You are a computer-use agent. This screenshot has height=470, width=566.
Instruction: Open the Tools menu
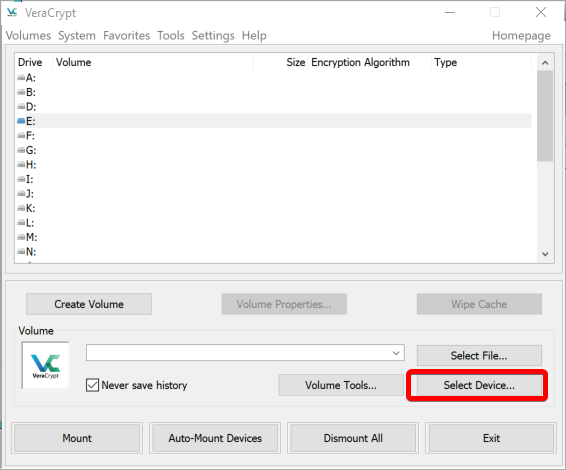(x=171, y=36)
